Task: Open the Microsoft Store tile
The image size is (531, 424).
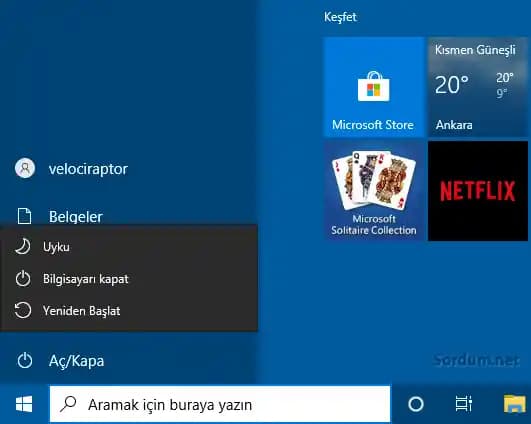Action: (374, 87)
